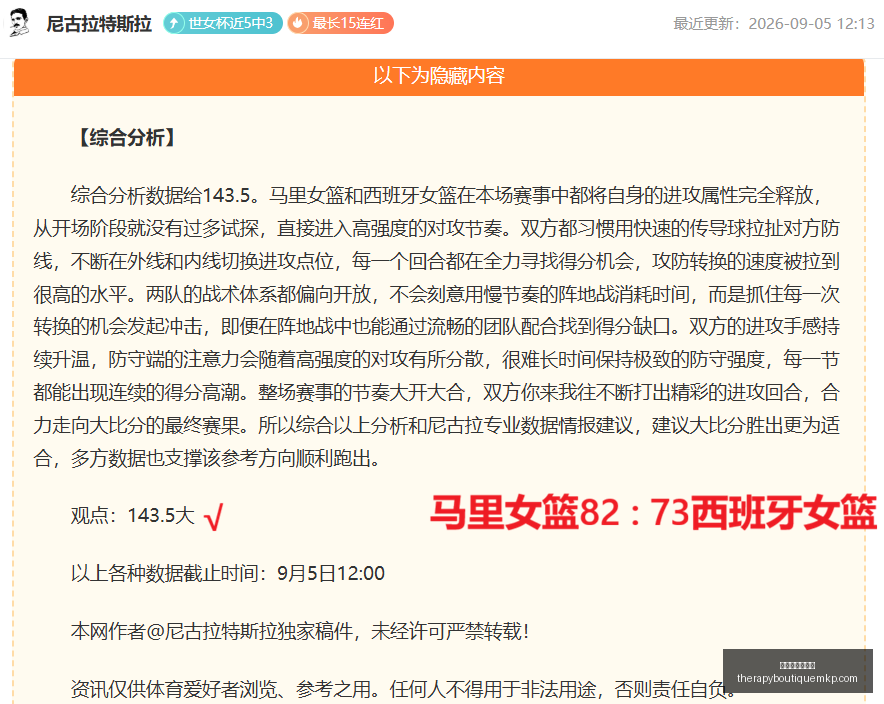This screenshot has width=884, height=704.
Task: Click the up-arrow icon in the teal badge
Action: 174,23
